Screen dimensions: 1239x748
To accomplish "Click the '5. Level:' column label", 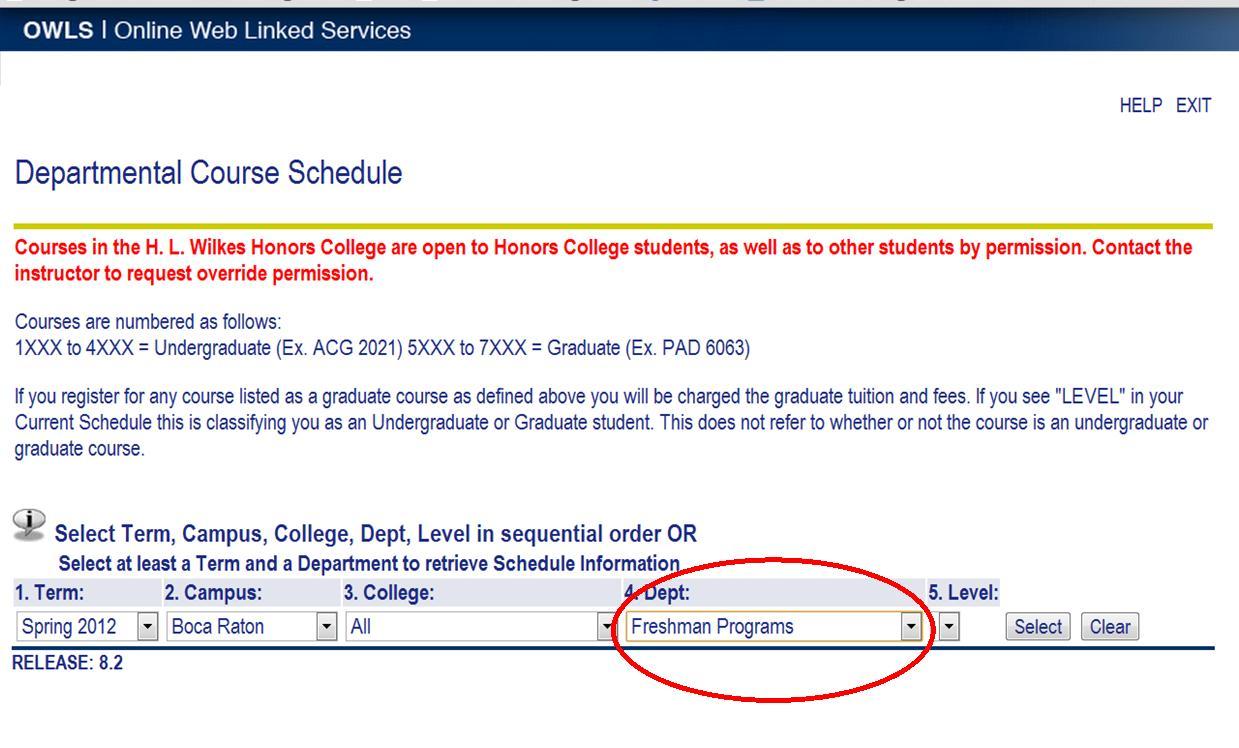I will click(963, 593).
